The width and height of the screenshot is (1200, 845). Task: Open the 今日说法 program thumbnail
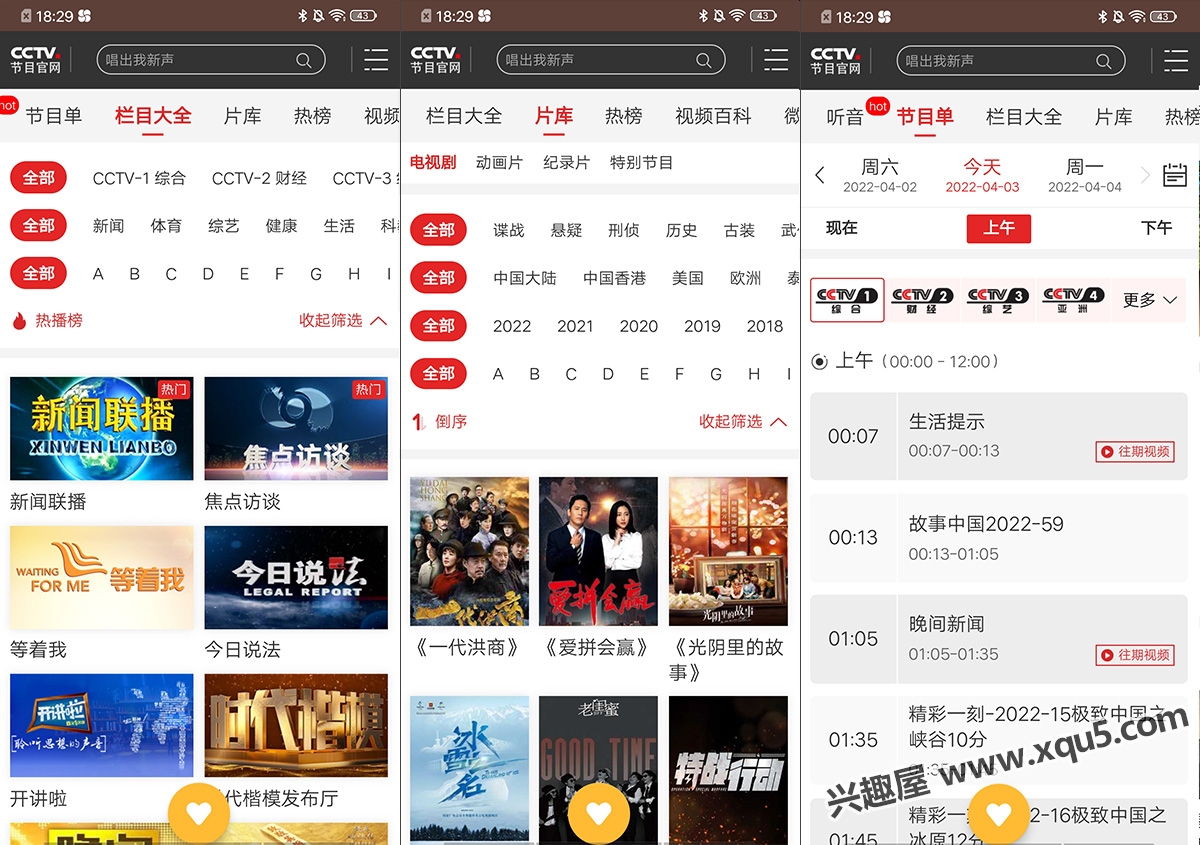pos(296,578)
